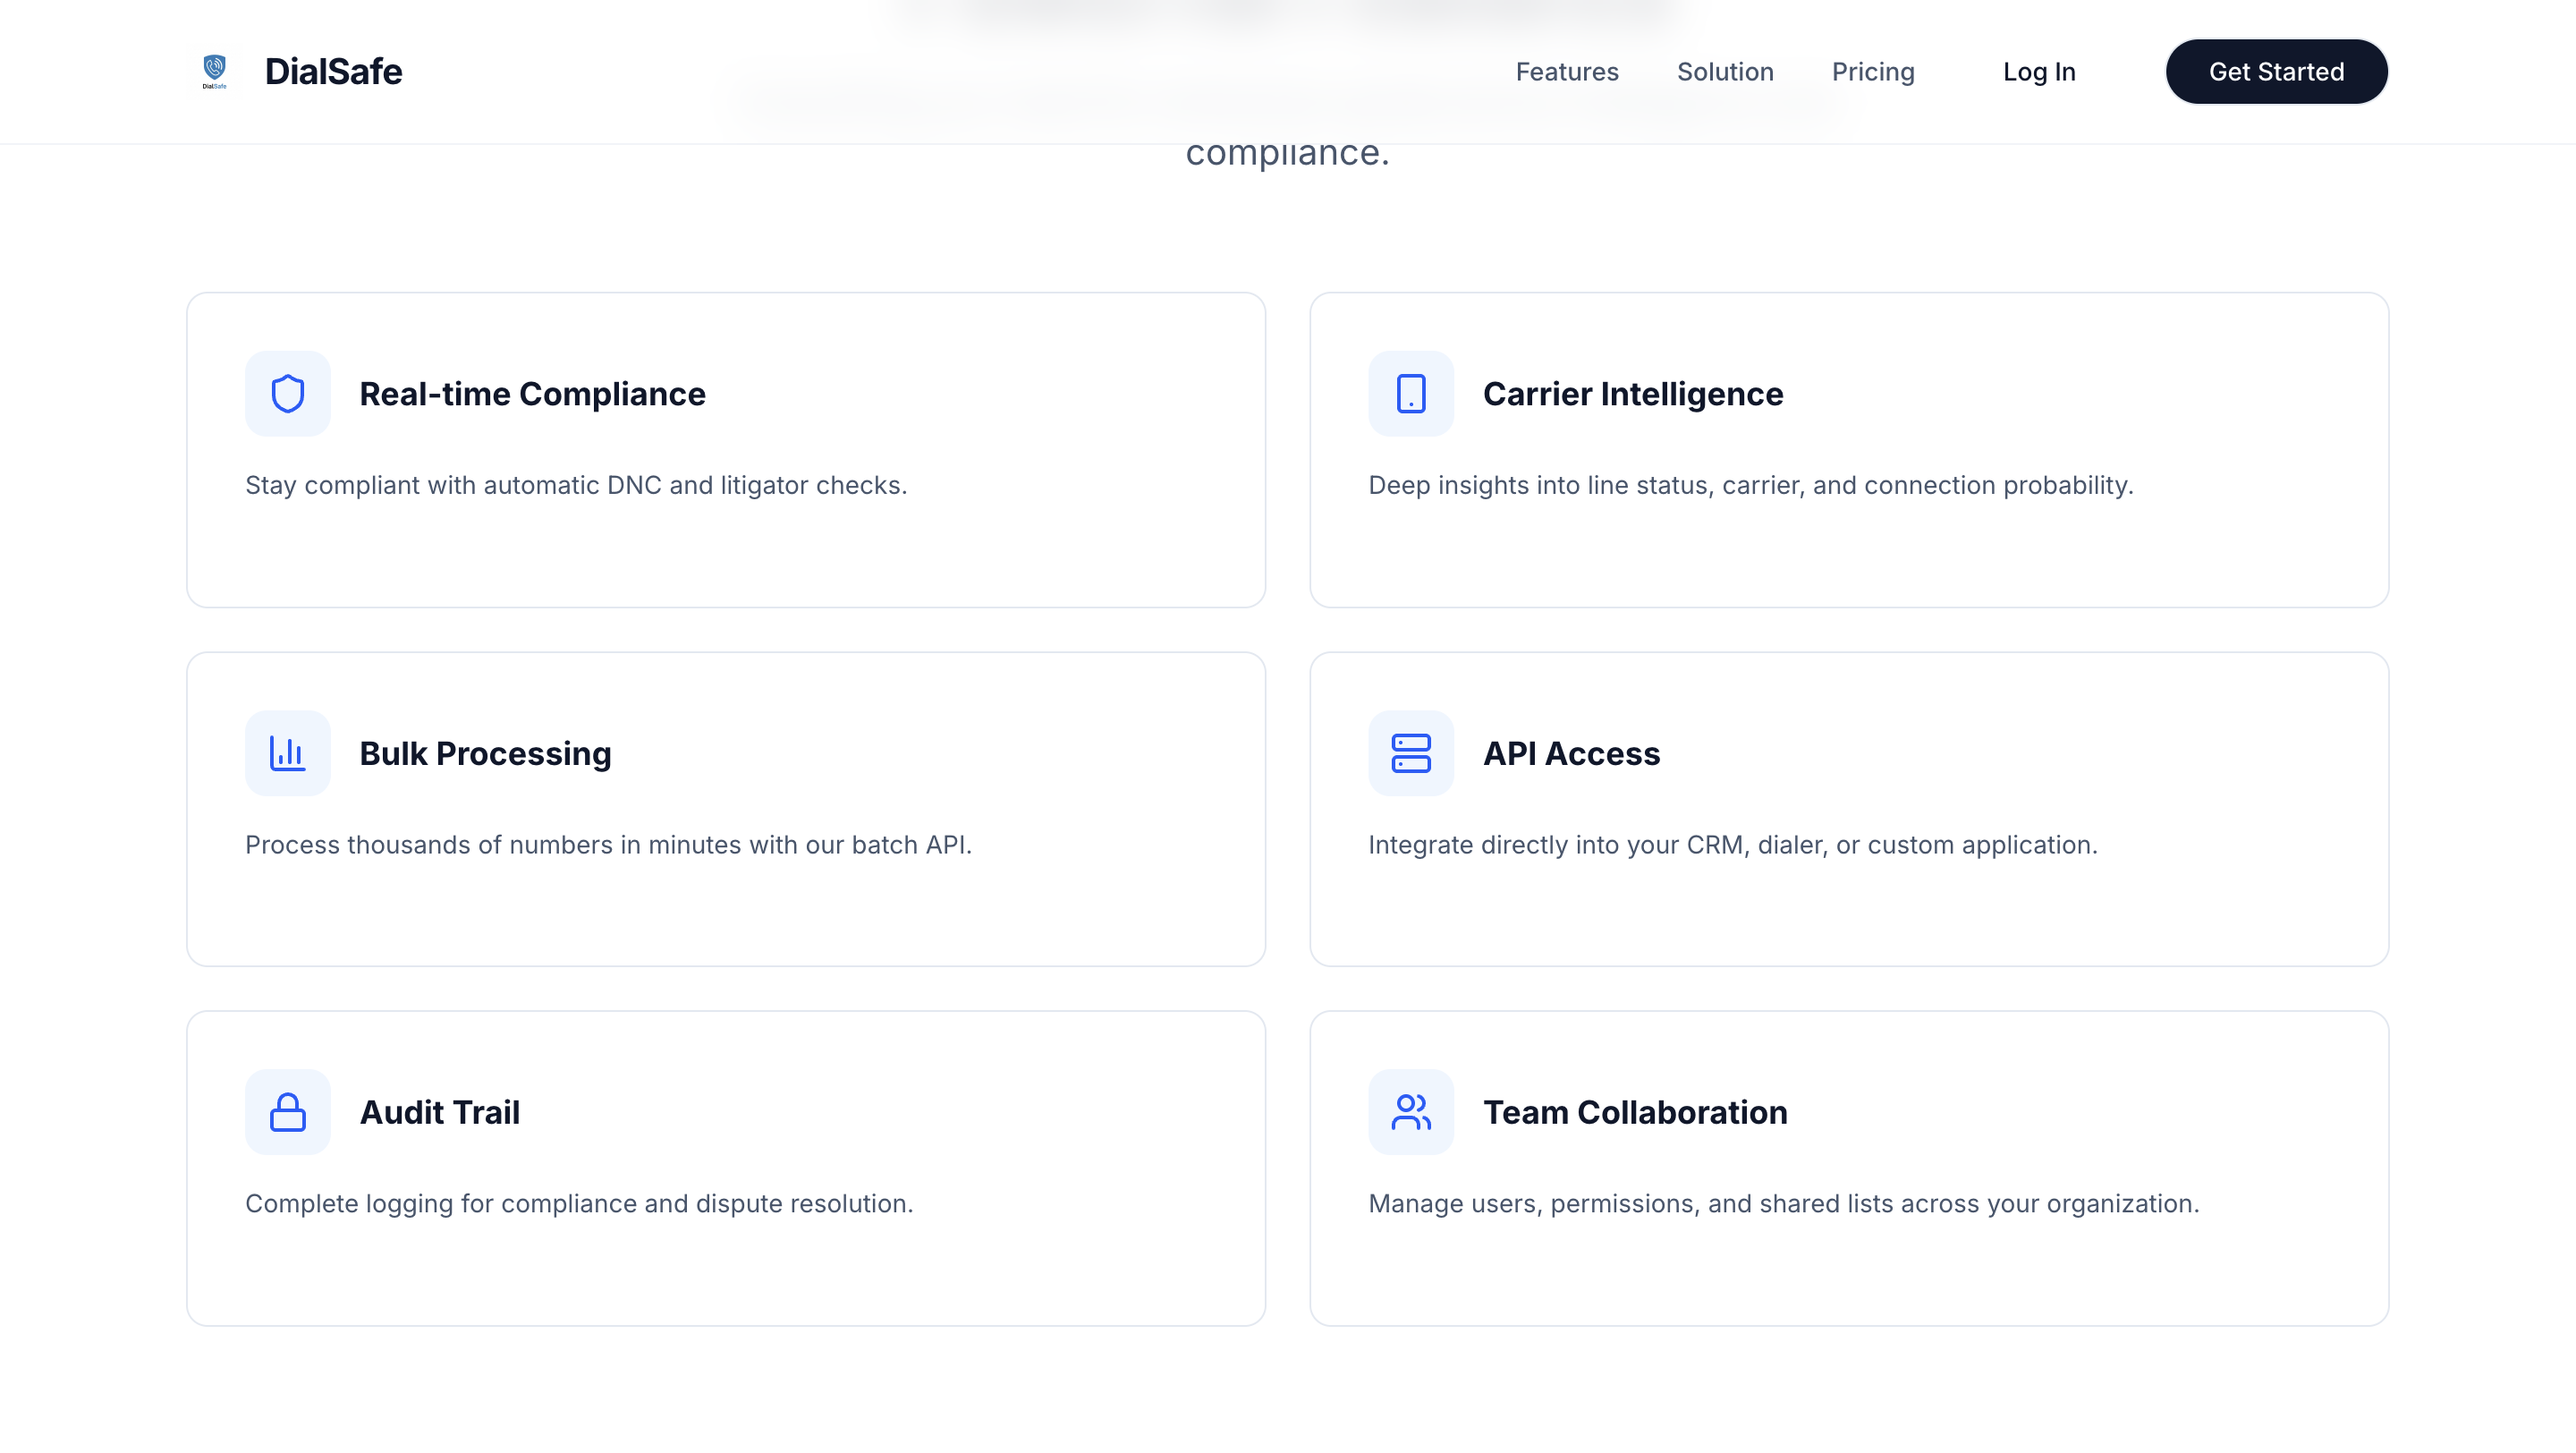Click the Team Collaboration users icon
The height and width of the screenshot is (1453, 2576).
point(1410,1112)
